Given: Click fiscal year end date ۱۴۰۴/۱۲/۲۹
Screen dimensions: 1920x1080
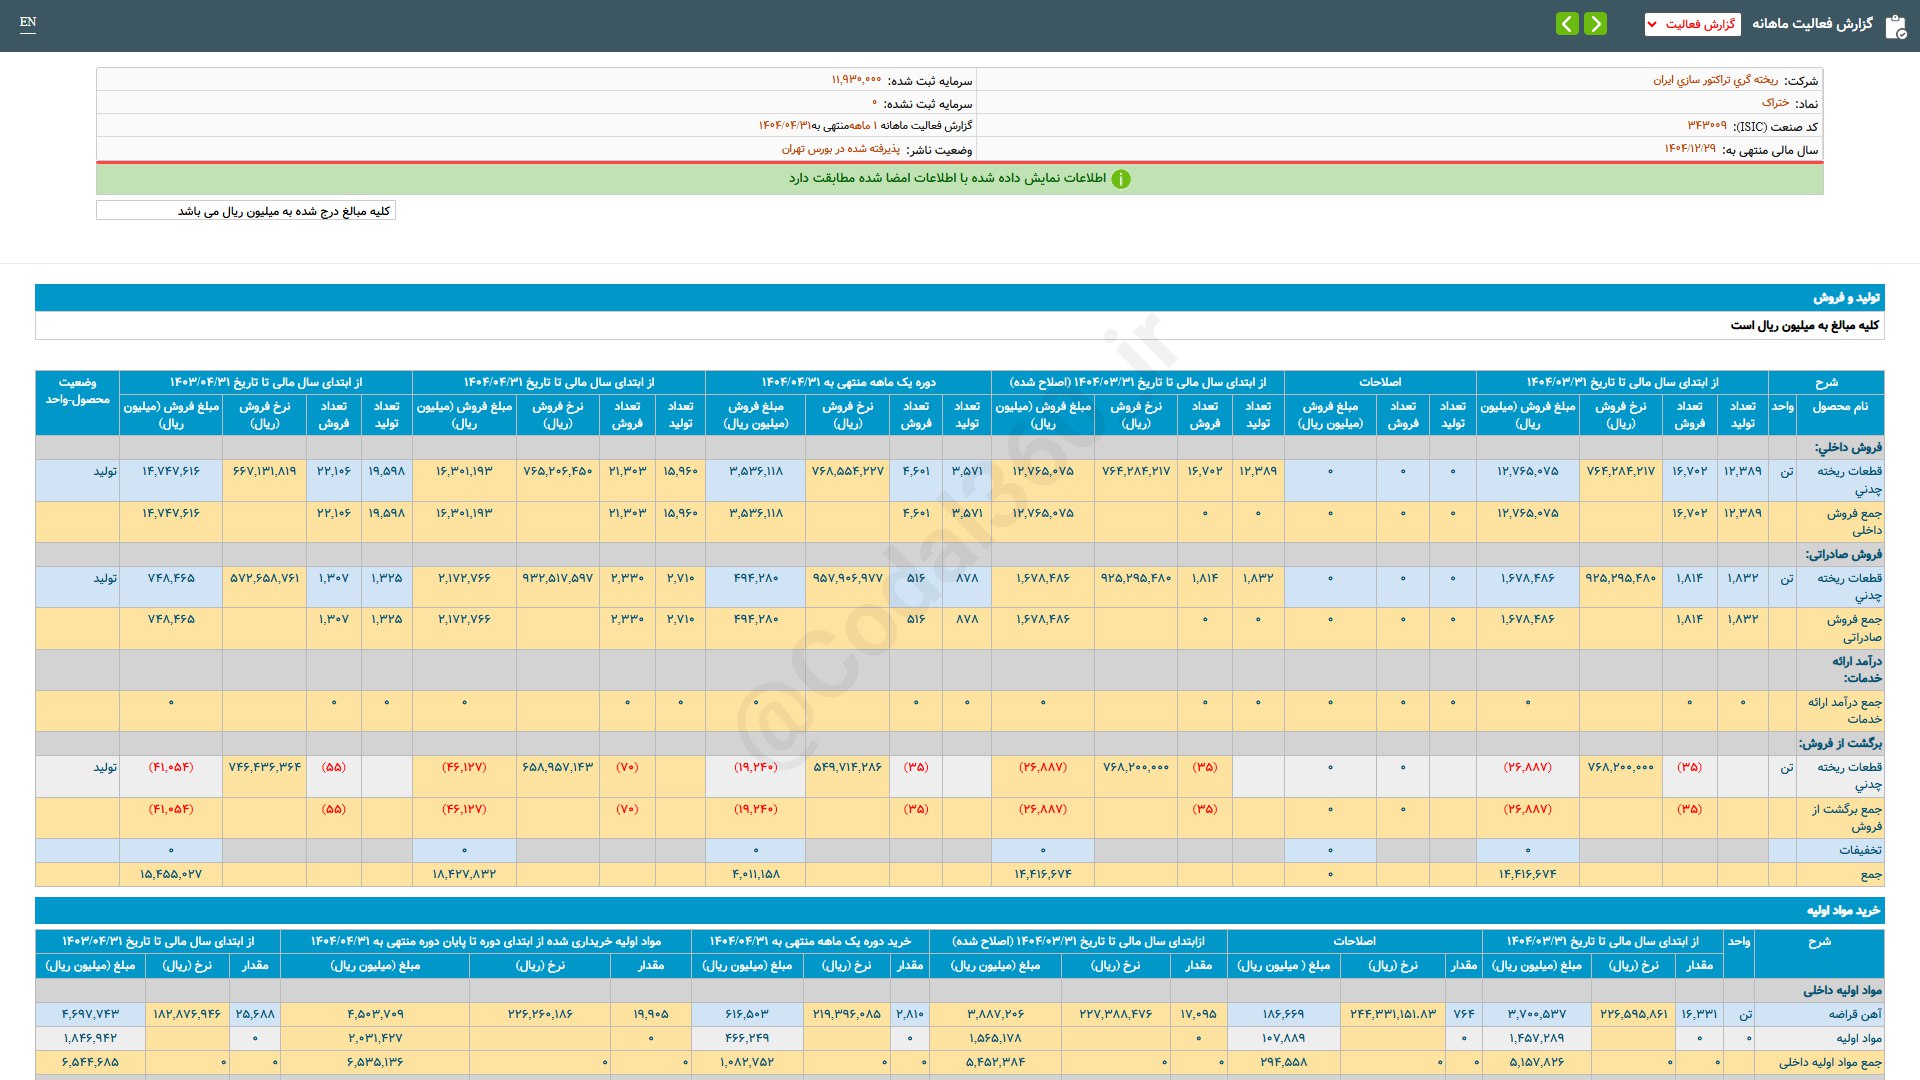Looking at the screenshot, I should tap(1690, 149).
